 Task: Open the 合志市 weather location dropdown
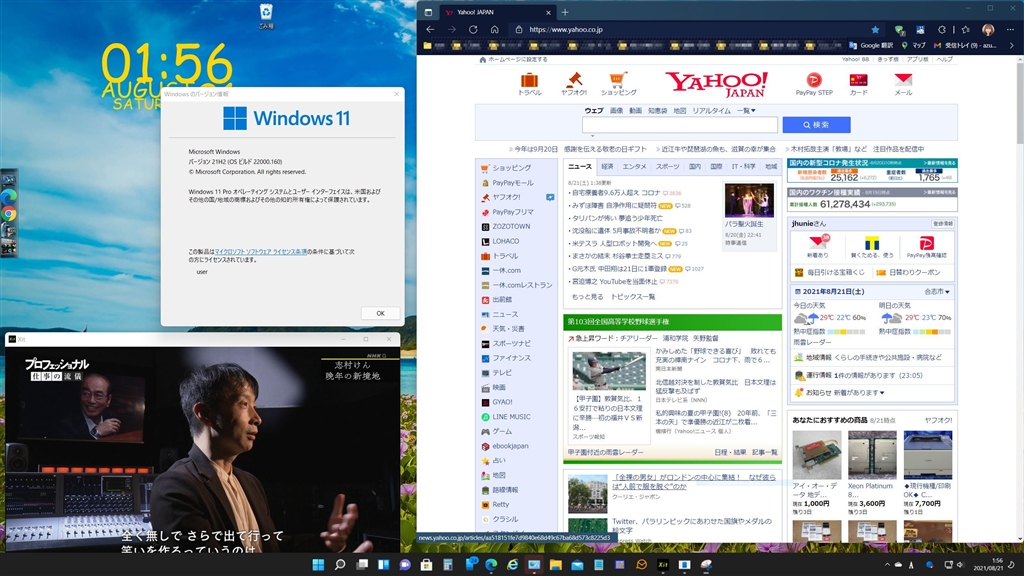(x=937, y=291)
